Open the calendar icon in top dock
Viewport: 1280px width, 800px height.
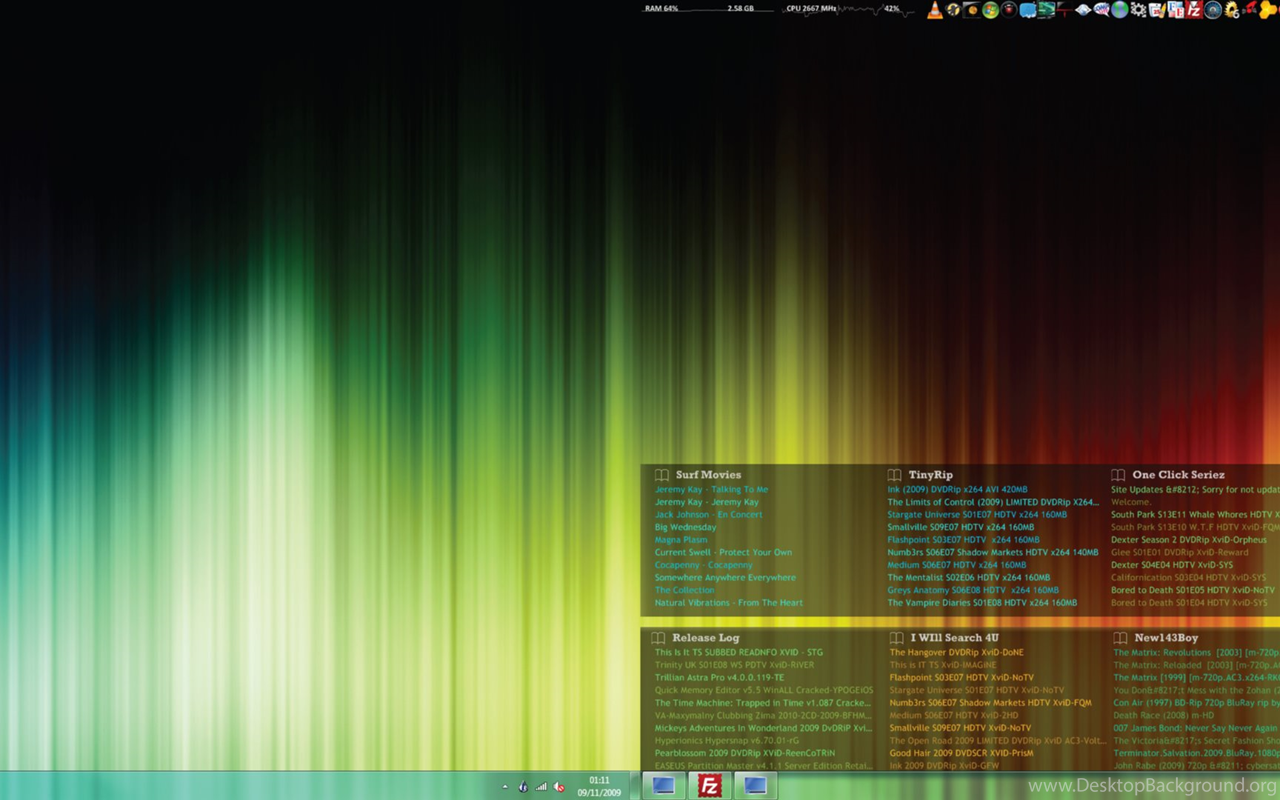1157,10
